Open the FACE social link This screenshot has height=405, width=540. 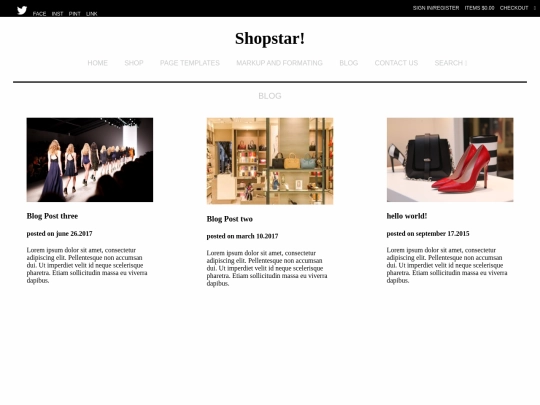39,14
